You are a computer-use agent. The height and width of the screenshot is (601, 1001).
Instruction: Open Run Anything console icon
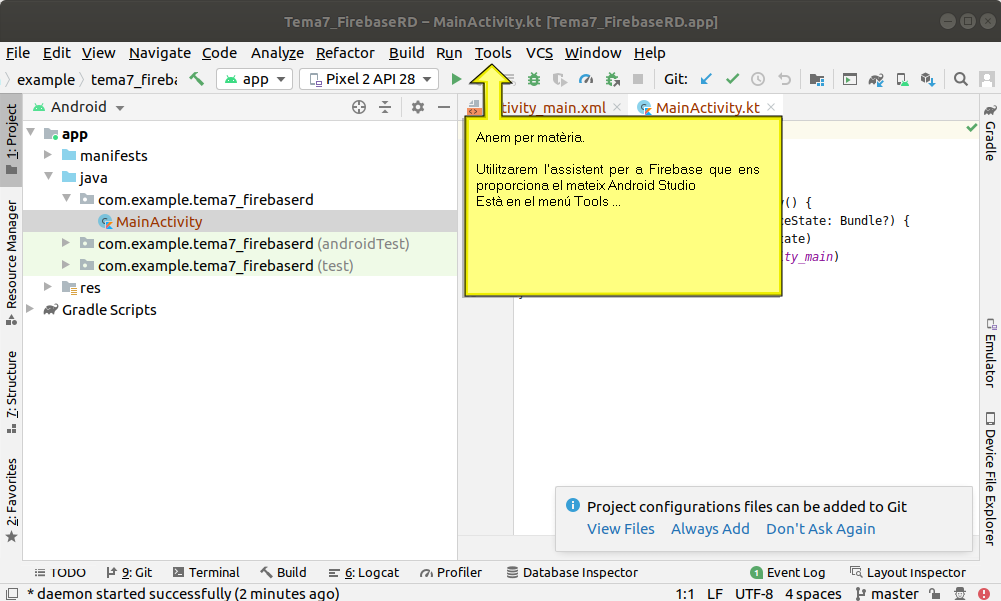850,79
